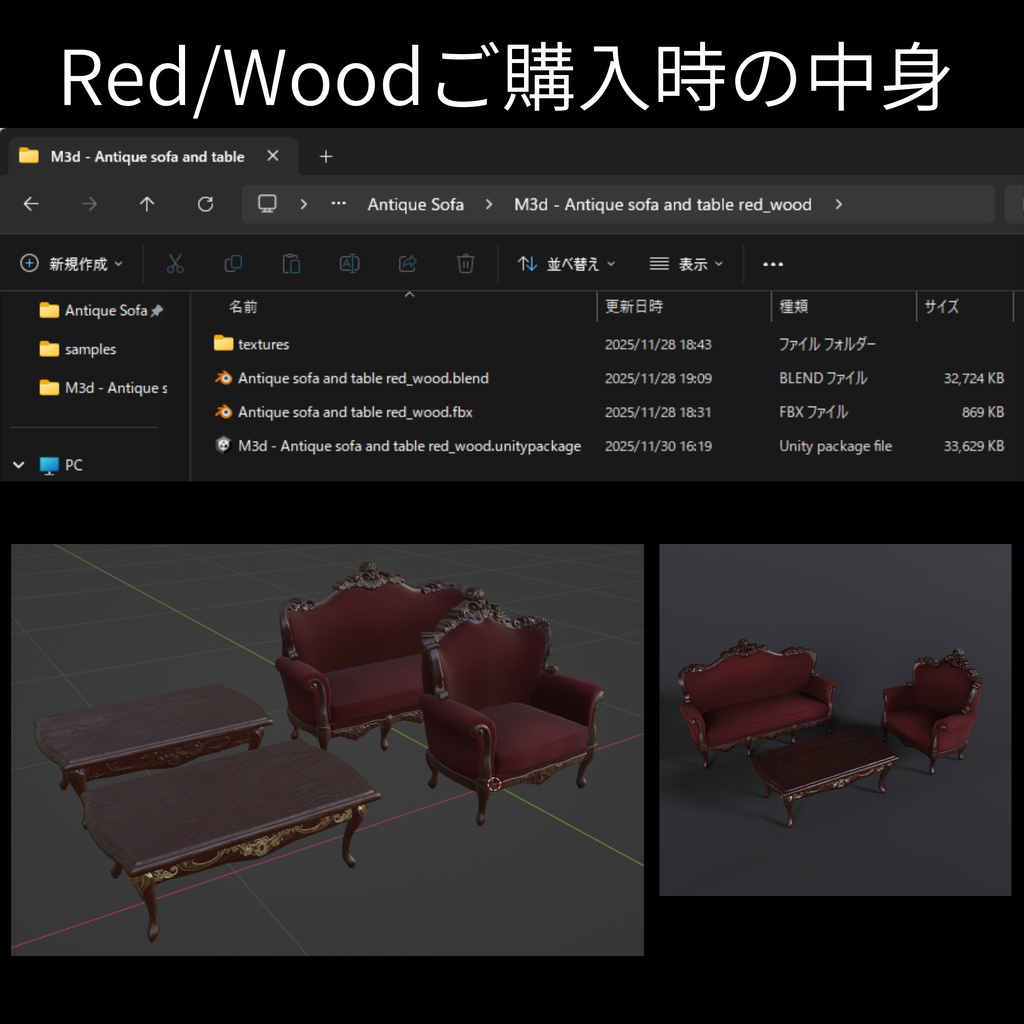Select the Rename icon in the toolbar
1024x1024 pixels.
pyautogui.click(x=349, y=263)
